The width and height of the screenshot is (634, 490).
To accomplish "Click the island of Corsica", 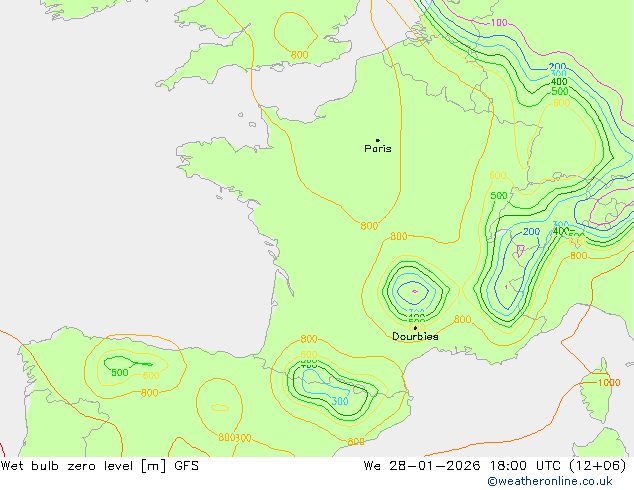I will (x=598, y=385).
